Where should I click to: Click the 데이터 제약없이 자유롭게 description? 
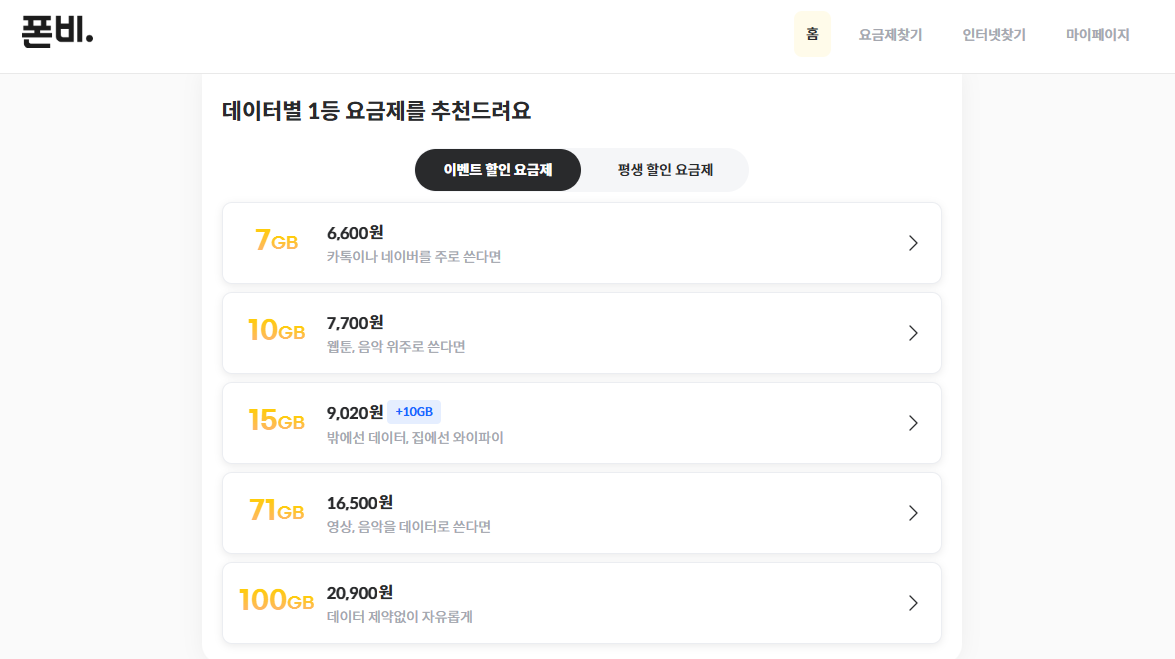[x=399, y=617]
